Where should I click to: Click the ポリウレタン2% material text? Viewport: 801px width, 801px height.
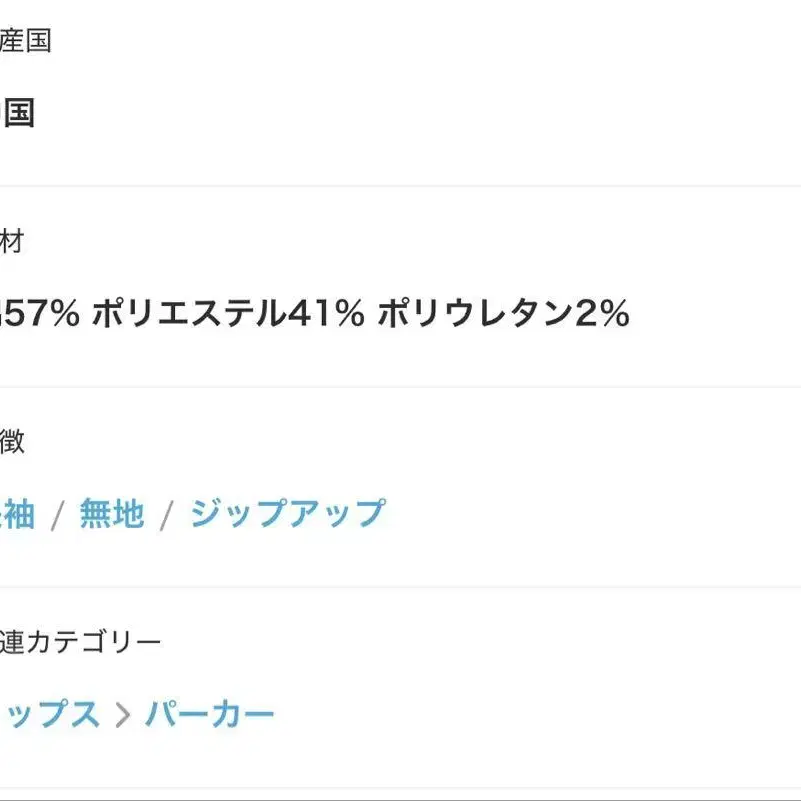[x=503, y=315]
